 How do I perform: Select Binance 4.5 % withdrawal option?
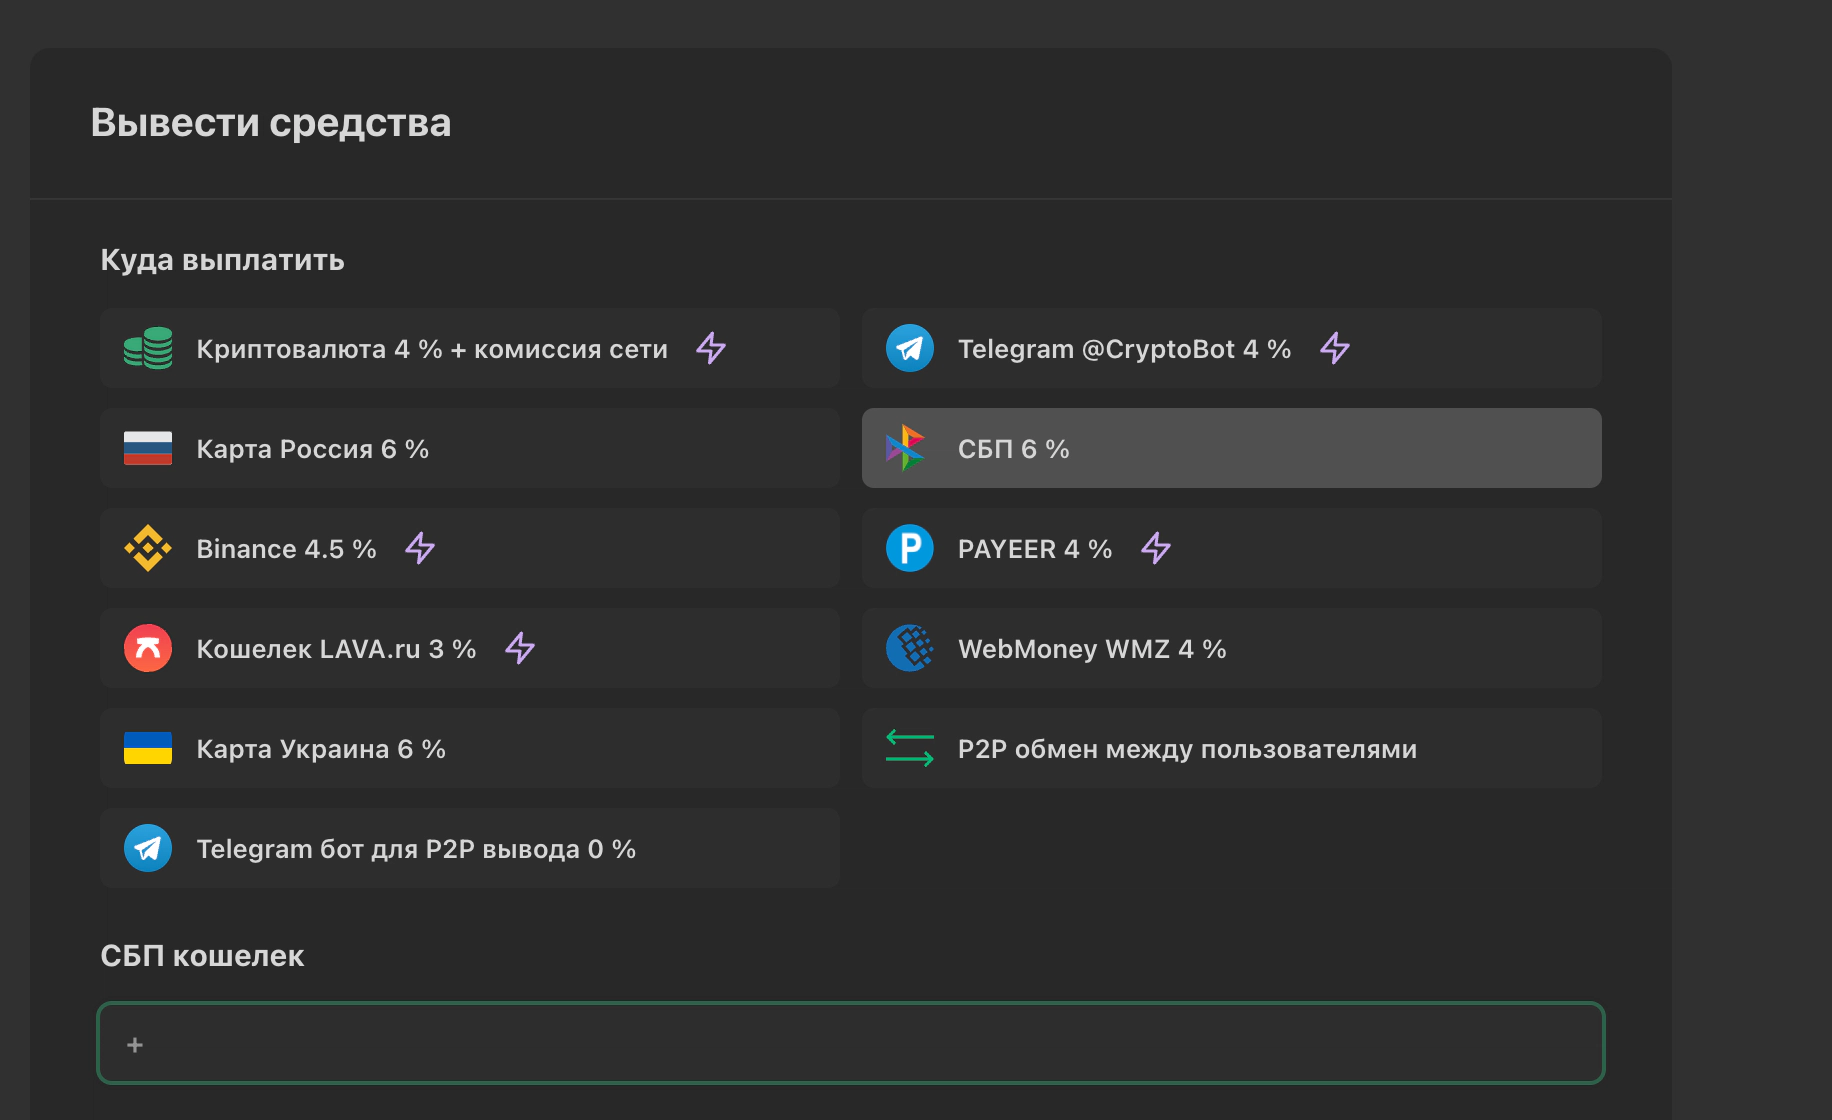pos(286,549)
